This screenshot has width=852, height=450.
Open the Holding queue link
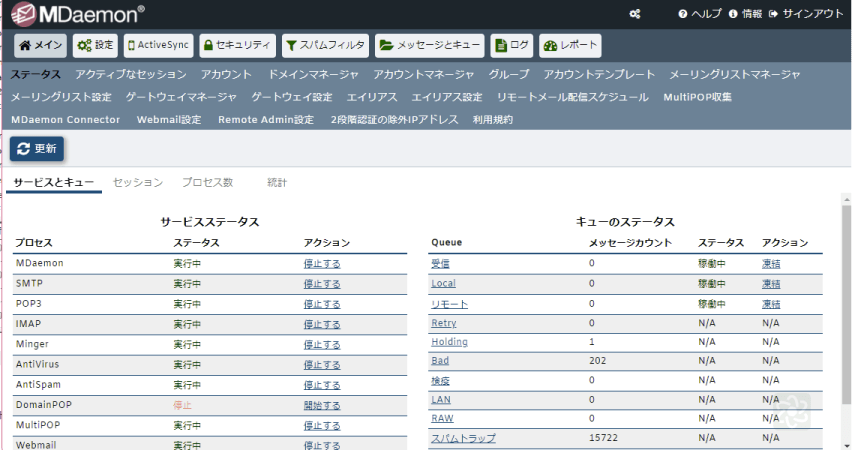coord(449,342)
